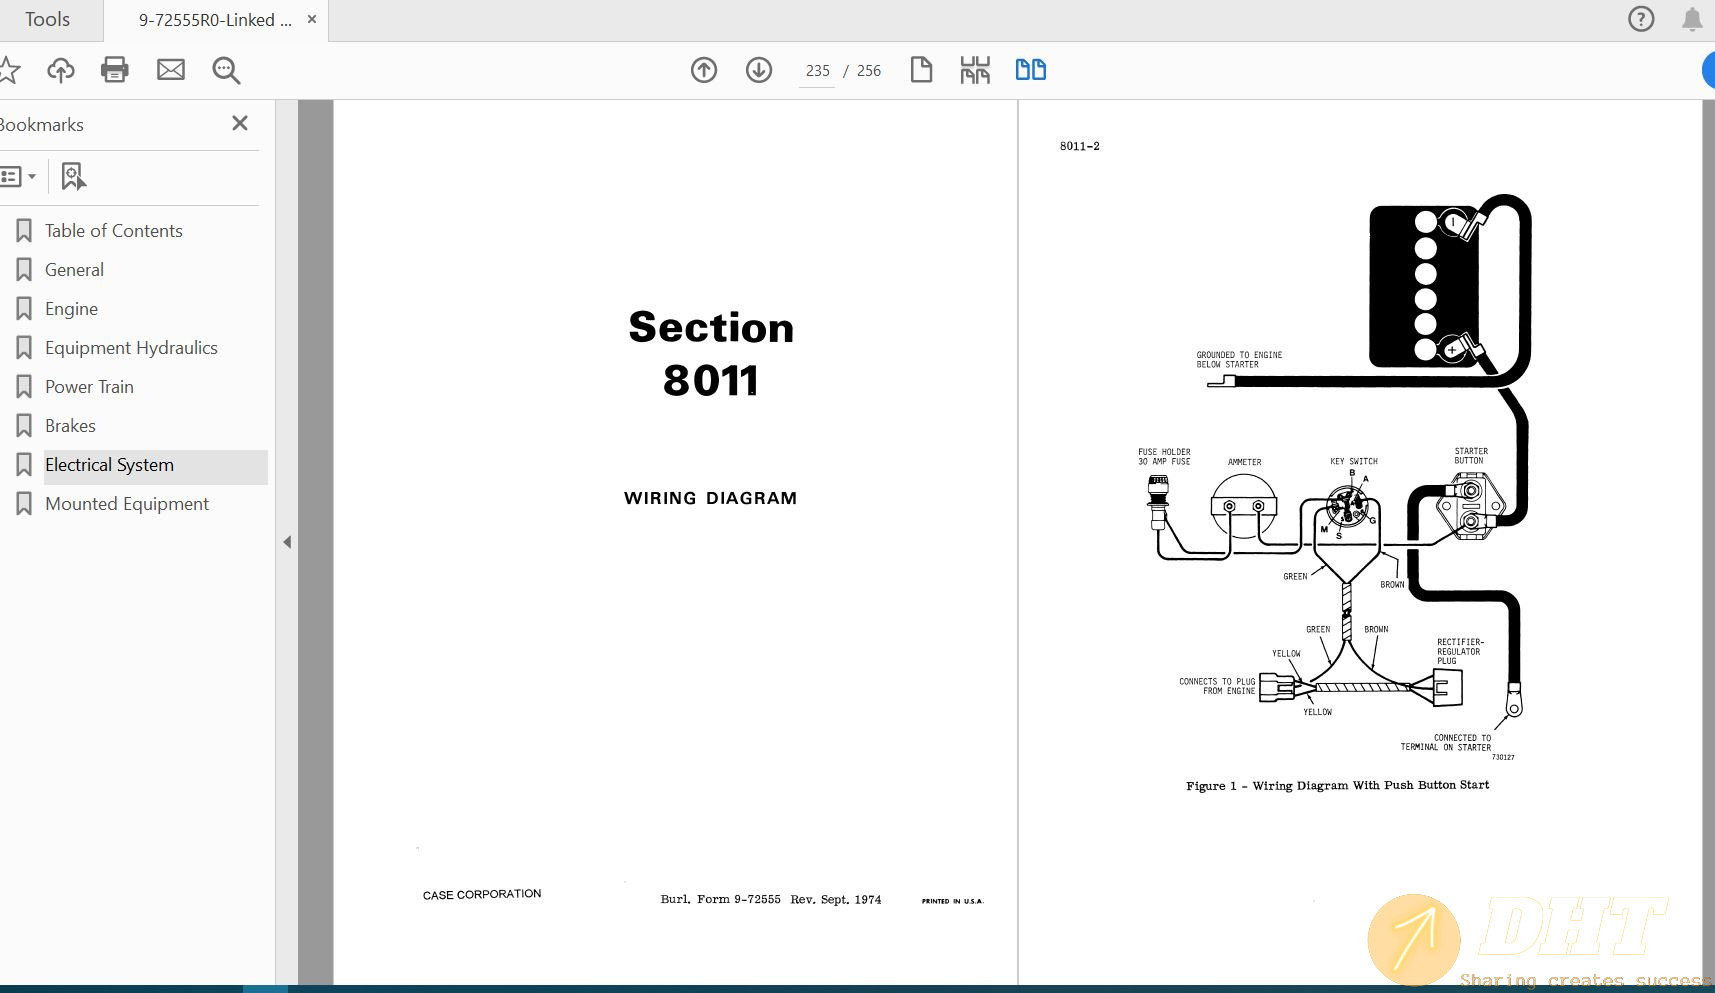Jump to the Table of Contents bookmark
This screenshot has height=993, width=1715.
113,230
